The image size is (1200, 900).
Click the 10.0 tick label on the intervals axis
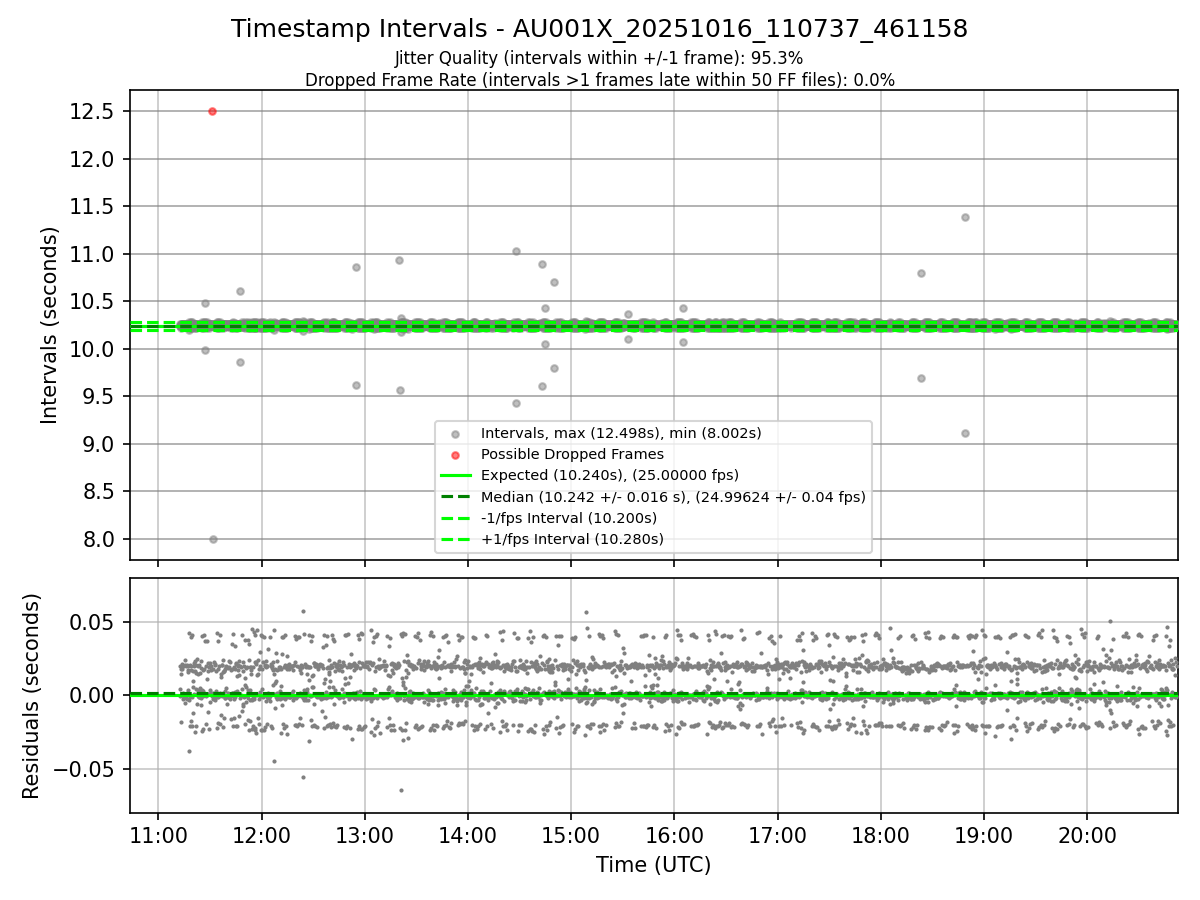coord(92,349)
